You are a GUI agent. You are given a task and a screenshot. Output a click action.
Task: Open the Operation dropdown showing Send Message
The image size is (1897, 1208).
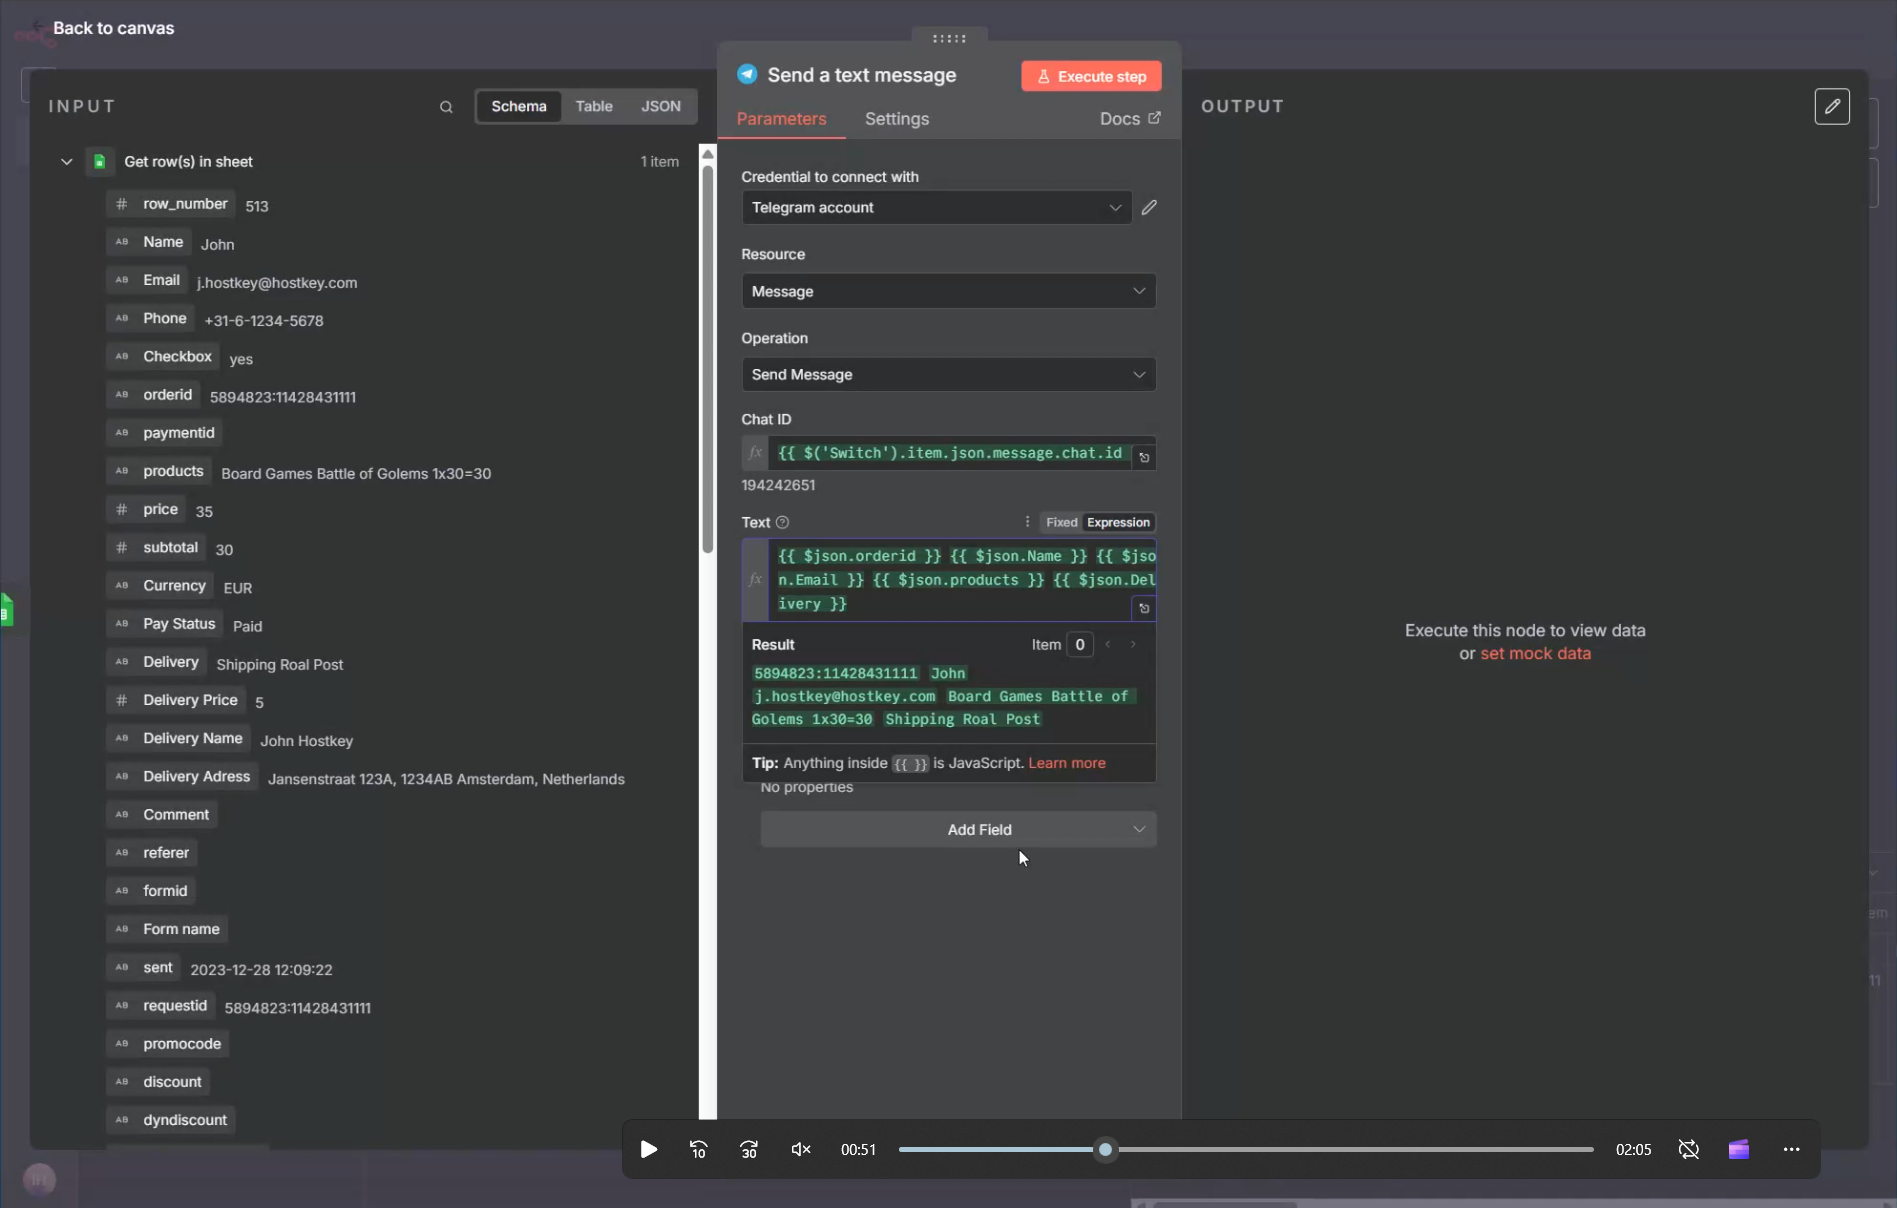coord(948,374)
